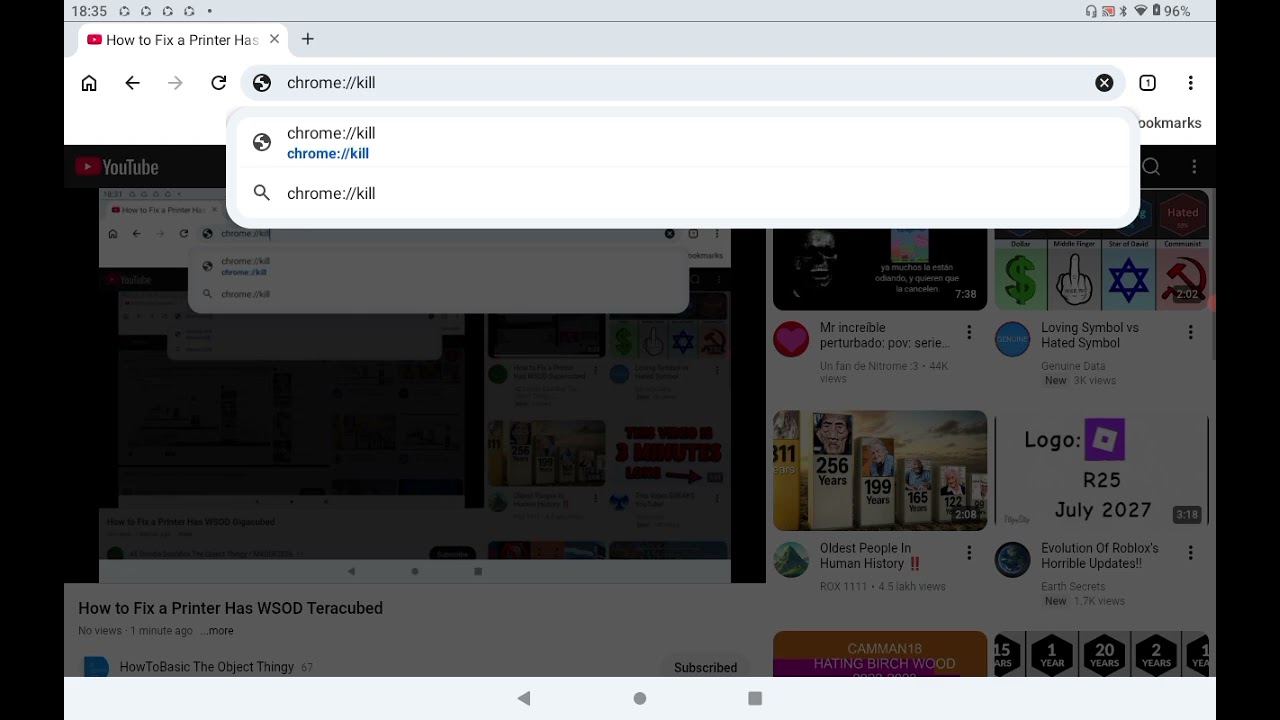Screen dimensions: 1280x720
Task: Click the pink heart channel avatar
Action: click(792, 340)
